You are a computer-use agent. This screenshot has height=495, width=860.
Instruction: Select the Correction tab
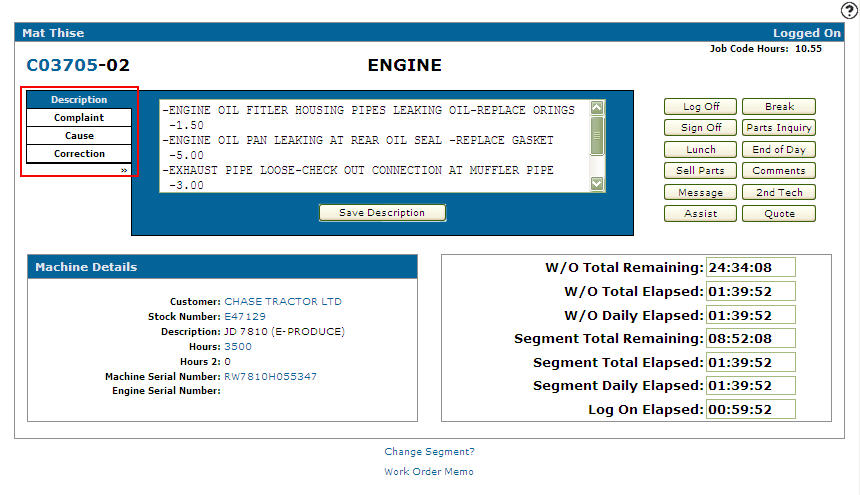[79, 154]
